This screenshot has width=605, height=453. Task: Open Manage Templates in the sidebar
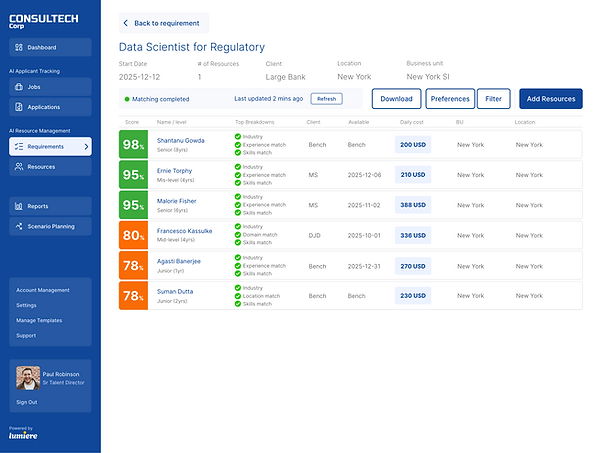click(39, 320)
